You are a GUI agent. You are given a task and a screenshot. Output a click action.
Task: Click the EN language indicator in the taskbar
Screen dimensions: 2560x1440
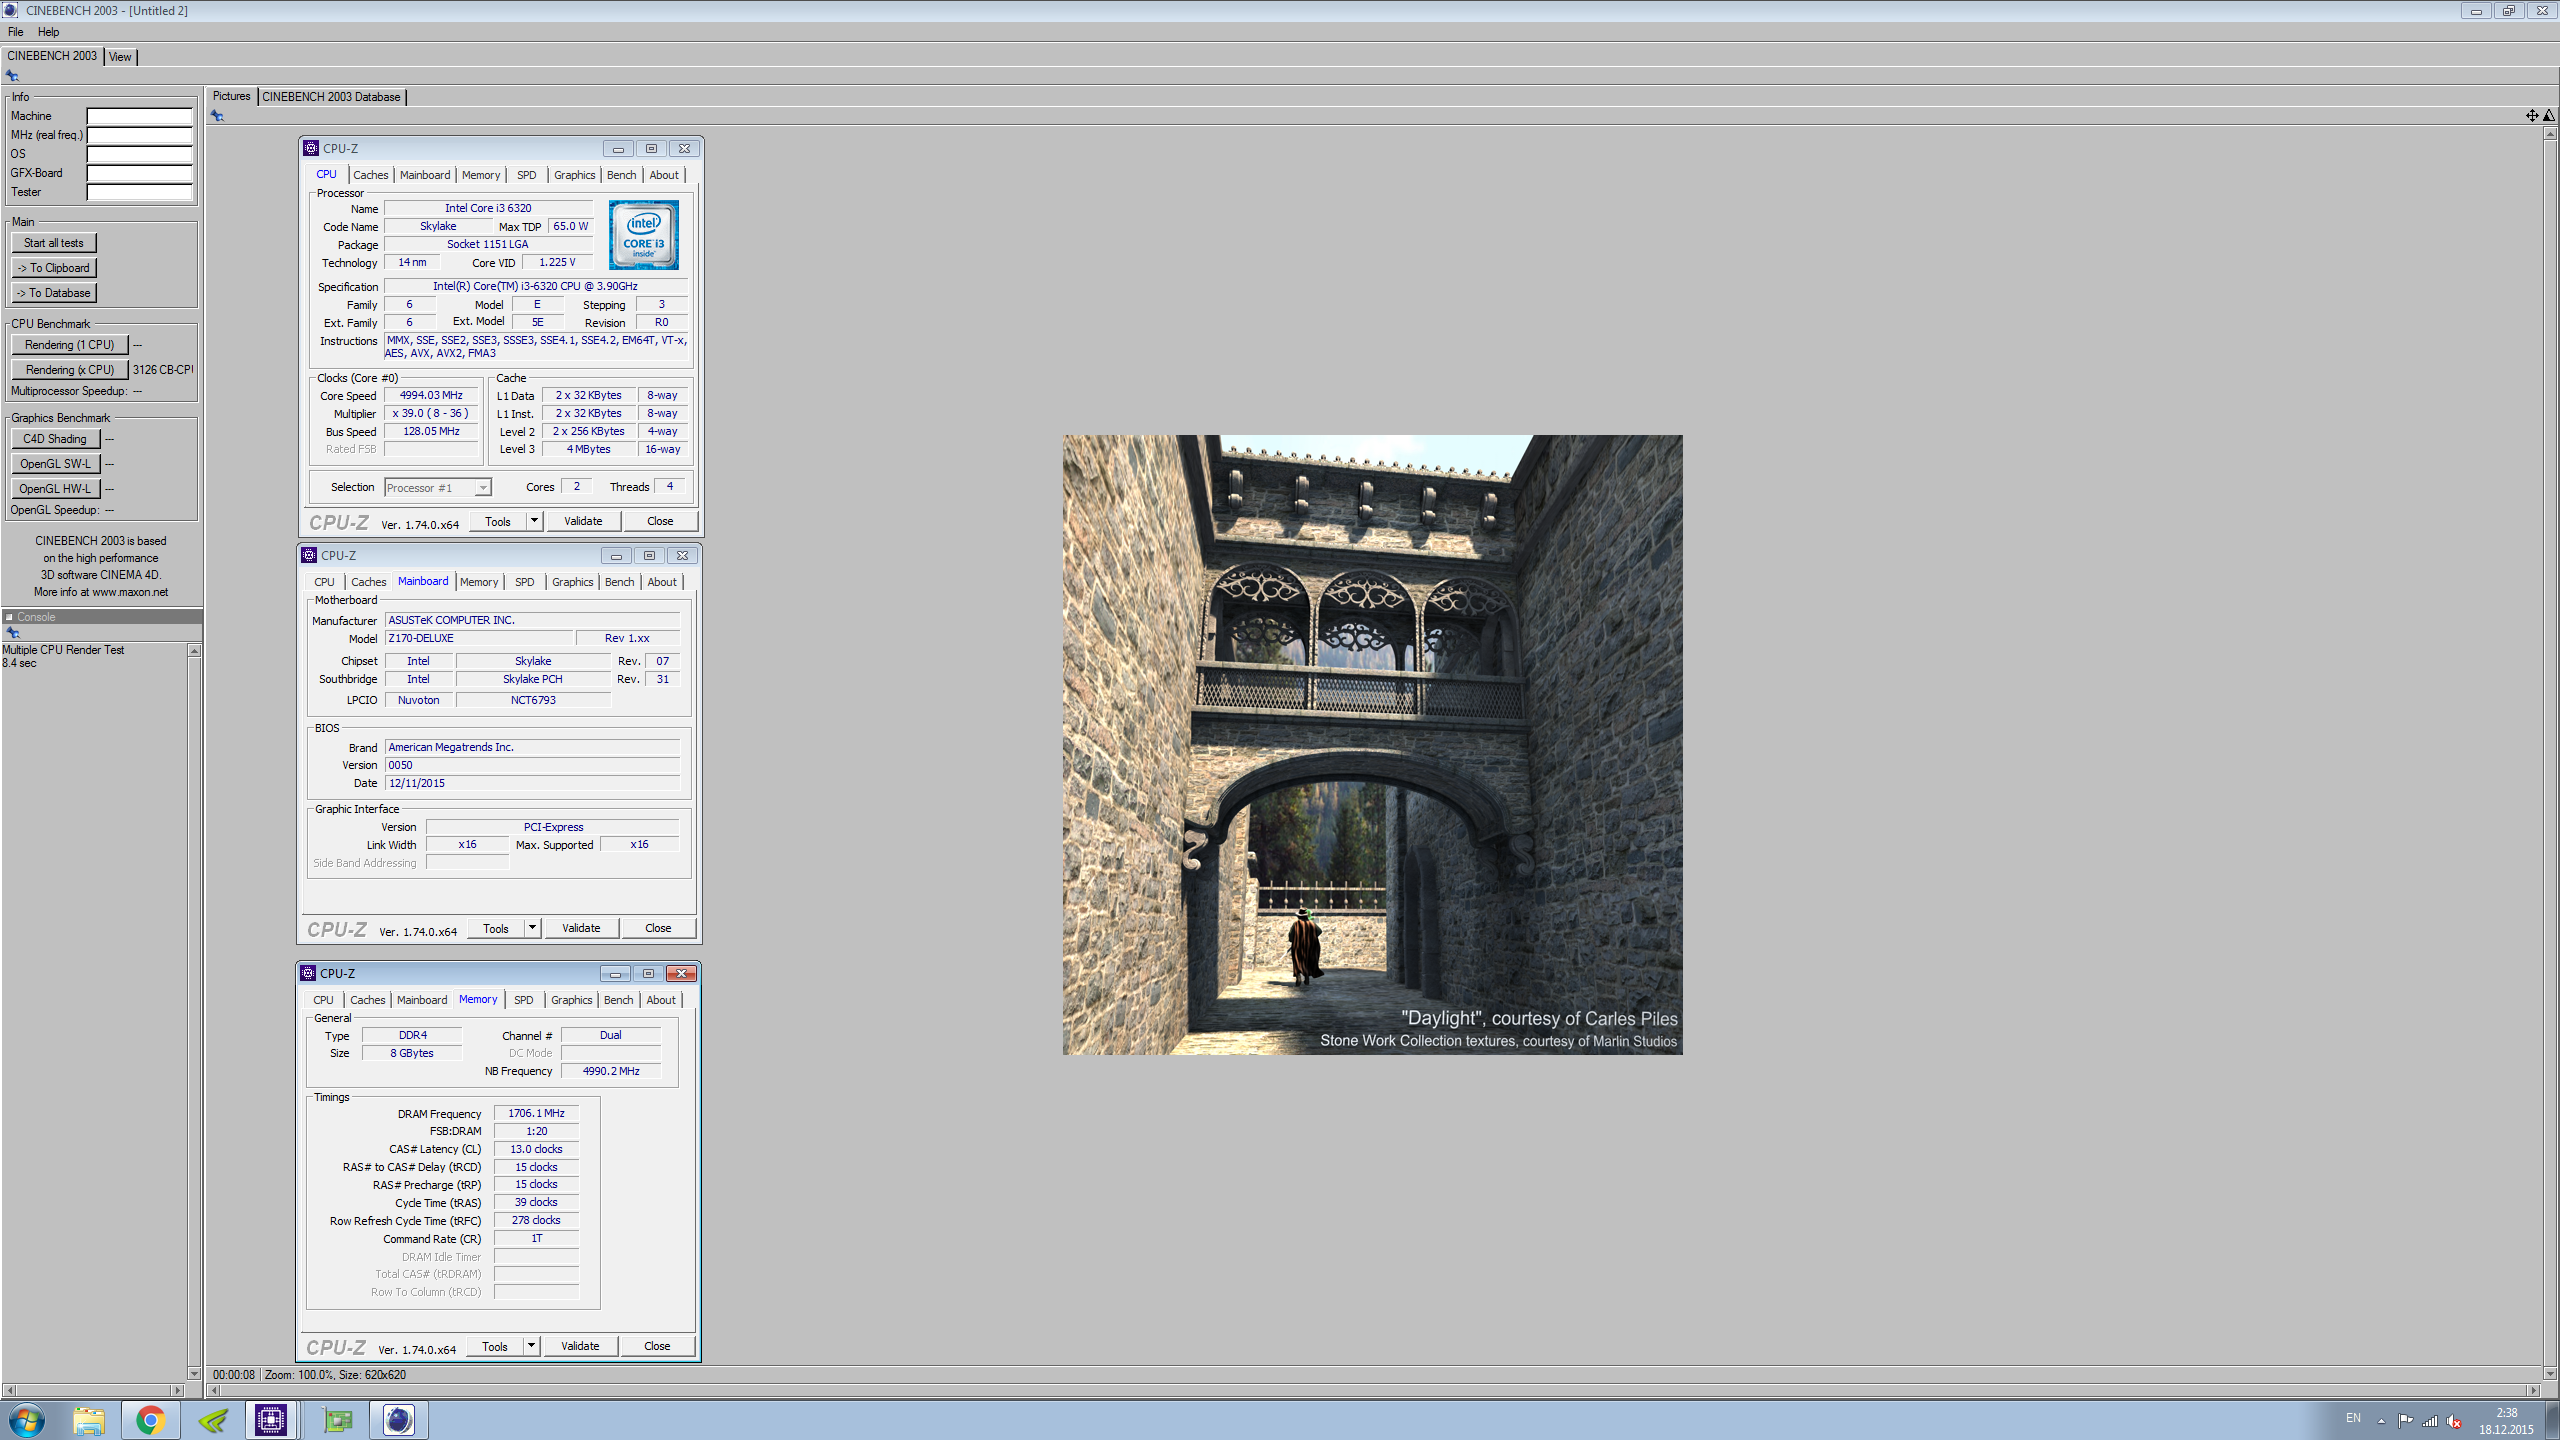click(2353, 1418)
